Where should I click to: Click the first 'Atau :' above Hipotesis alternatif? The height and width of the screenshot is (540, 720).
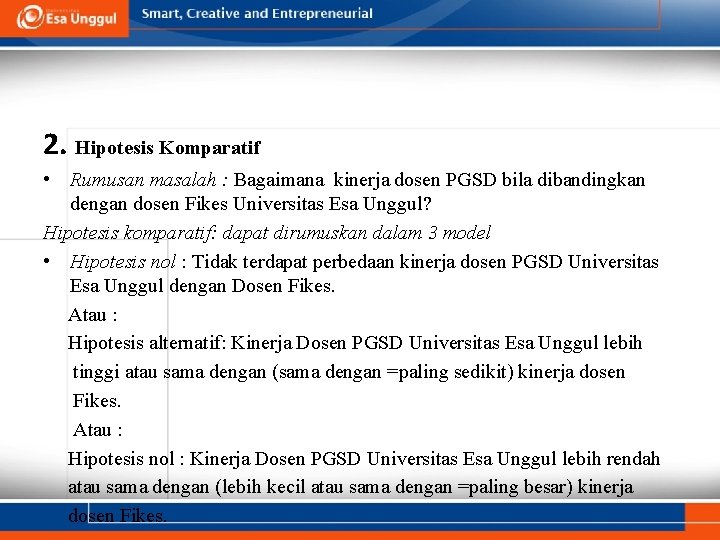(93, 315)
